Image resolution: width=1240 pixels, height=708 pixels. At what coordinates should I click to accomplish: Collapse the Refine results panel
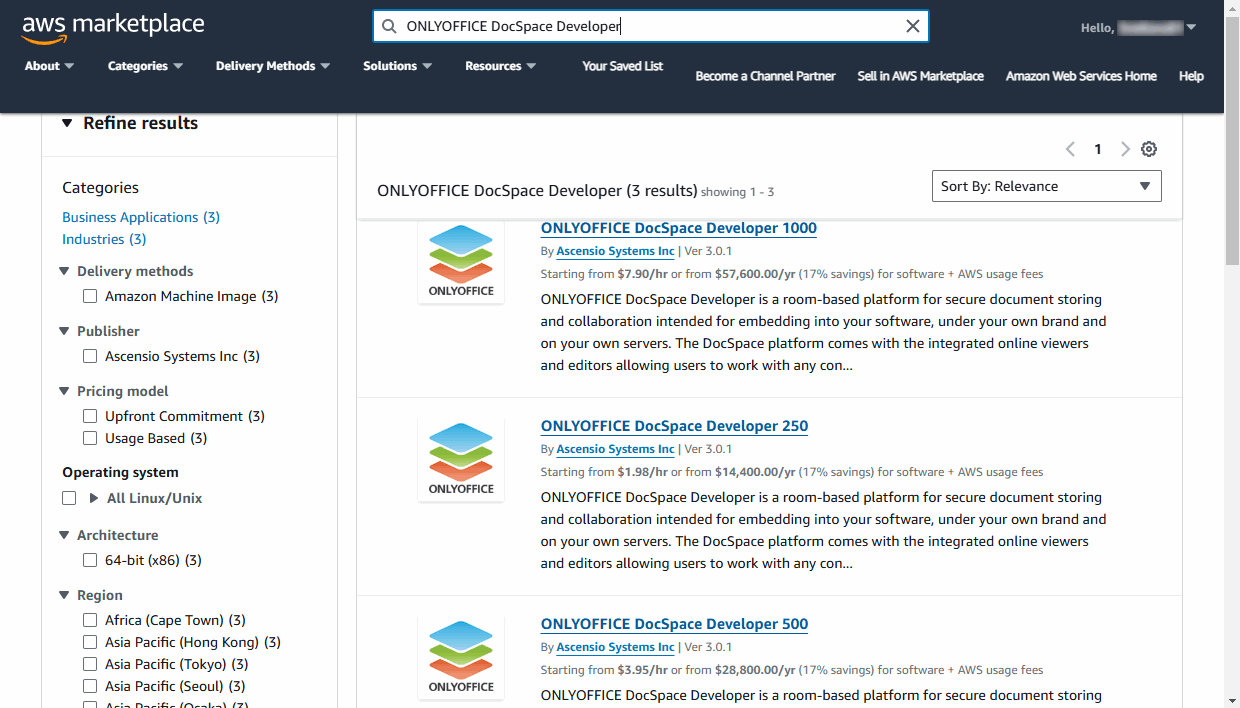coord(67,123)
